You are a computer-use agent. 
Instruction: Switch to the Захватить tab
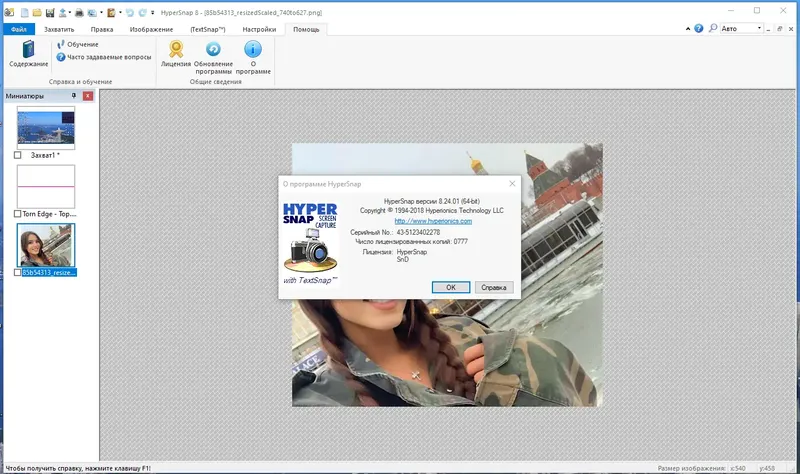pos(59,30)
